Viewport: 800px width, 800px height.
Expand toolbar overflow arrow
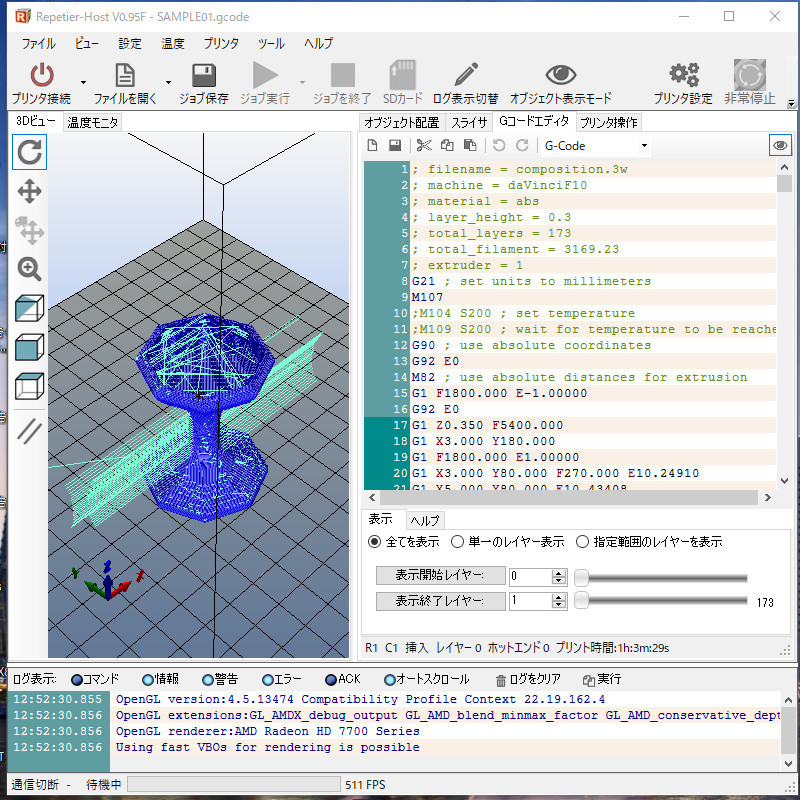click(791, 103)
